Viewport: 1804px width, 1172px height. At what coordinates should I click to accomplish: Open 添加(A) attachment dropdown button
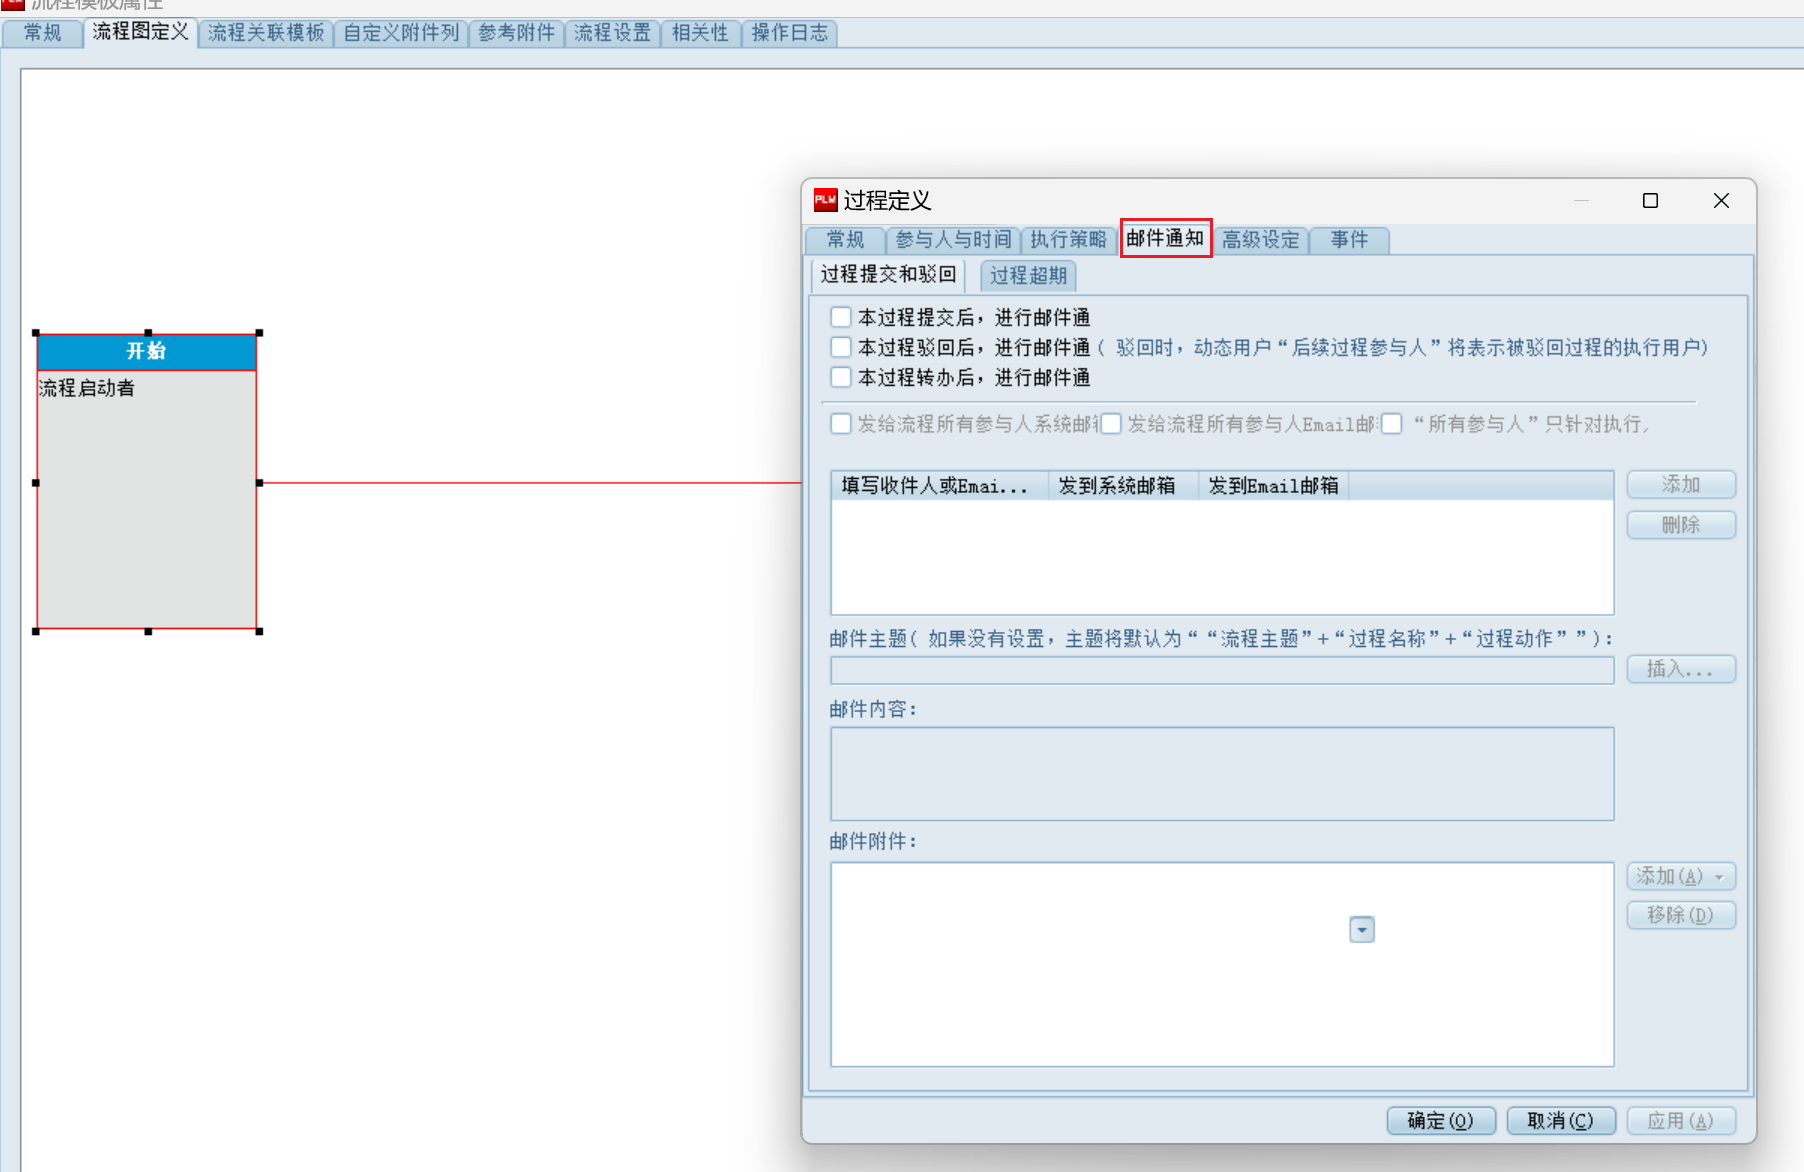tap(1681, 876)
